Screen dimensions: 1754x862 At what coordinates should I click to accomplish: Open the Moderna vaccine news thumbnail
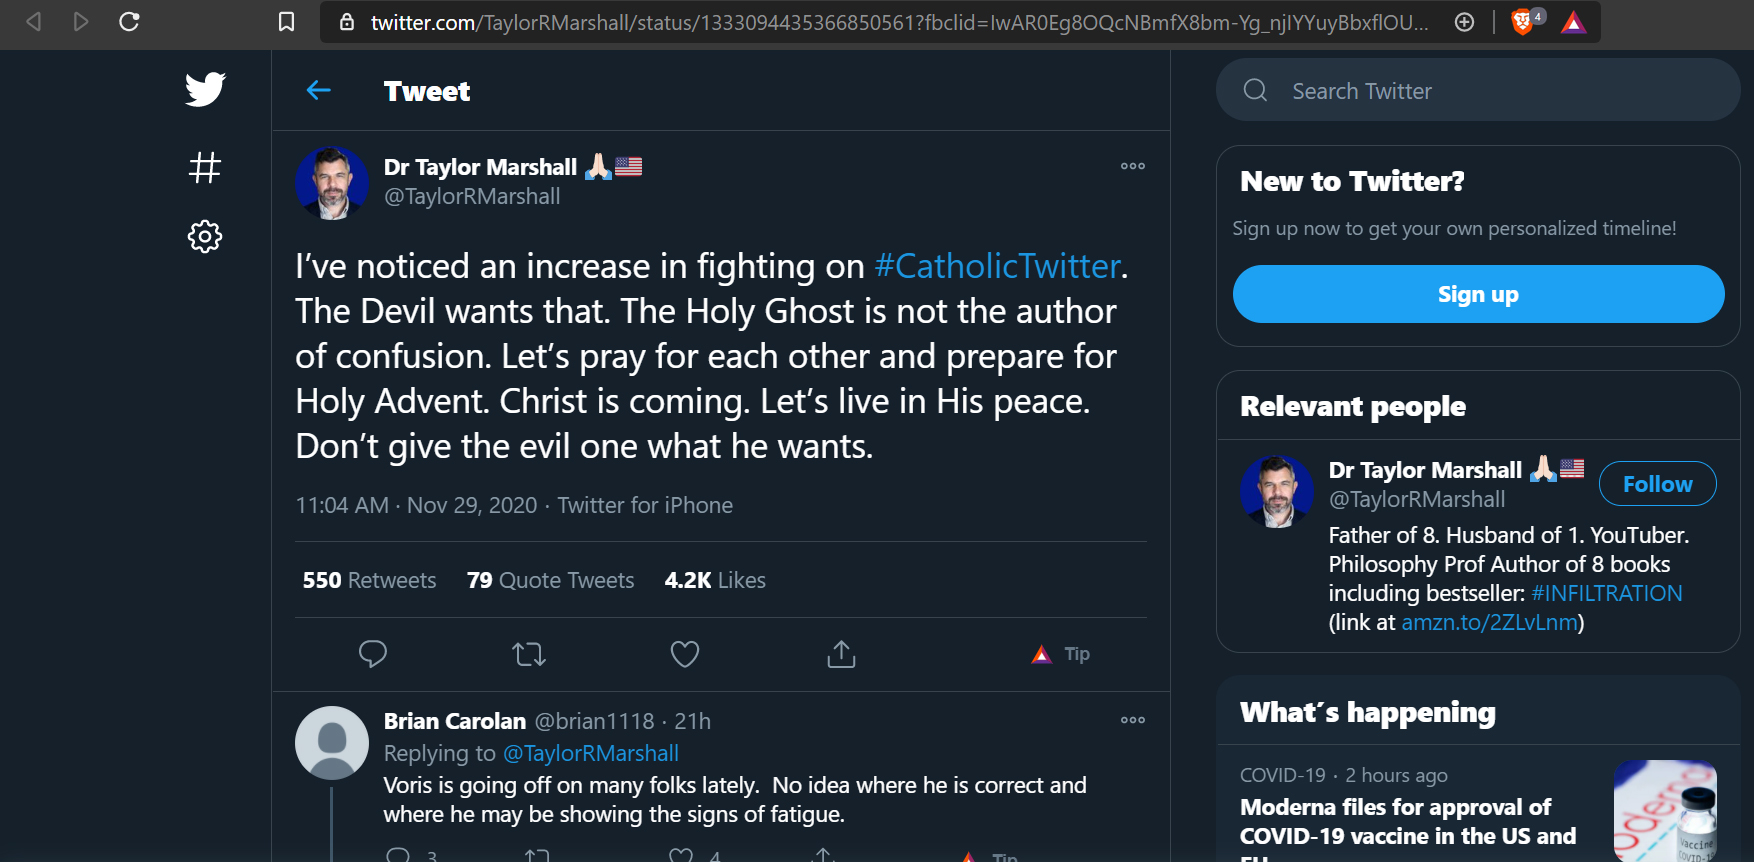(1665, 810)
